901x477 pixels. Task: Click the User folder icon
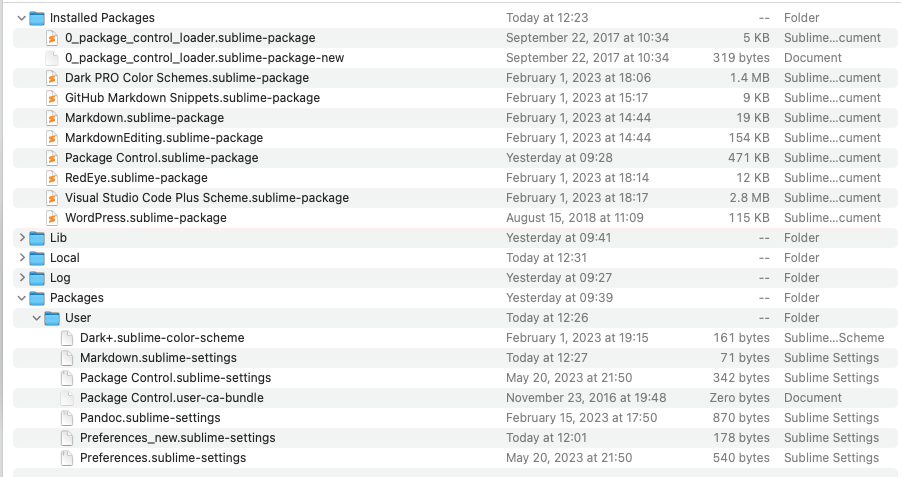tap(52, 318)
